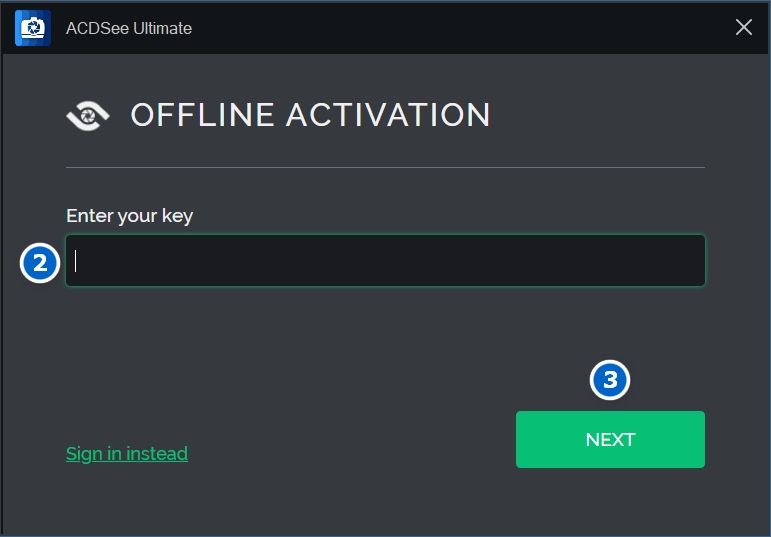Click the word OFFLINE in the heading
The height and width of the screenshot is (537, 771).
click(x=203, y=115)
